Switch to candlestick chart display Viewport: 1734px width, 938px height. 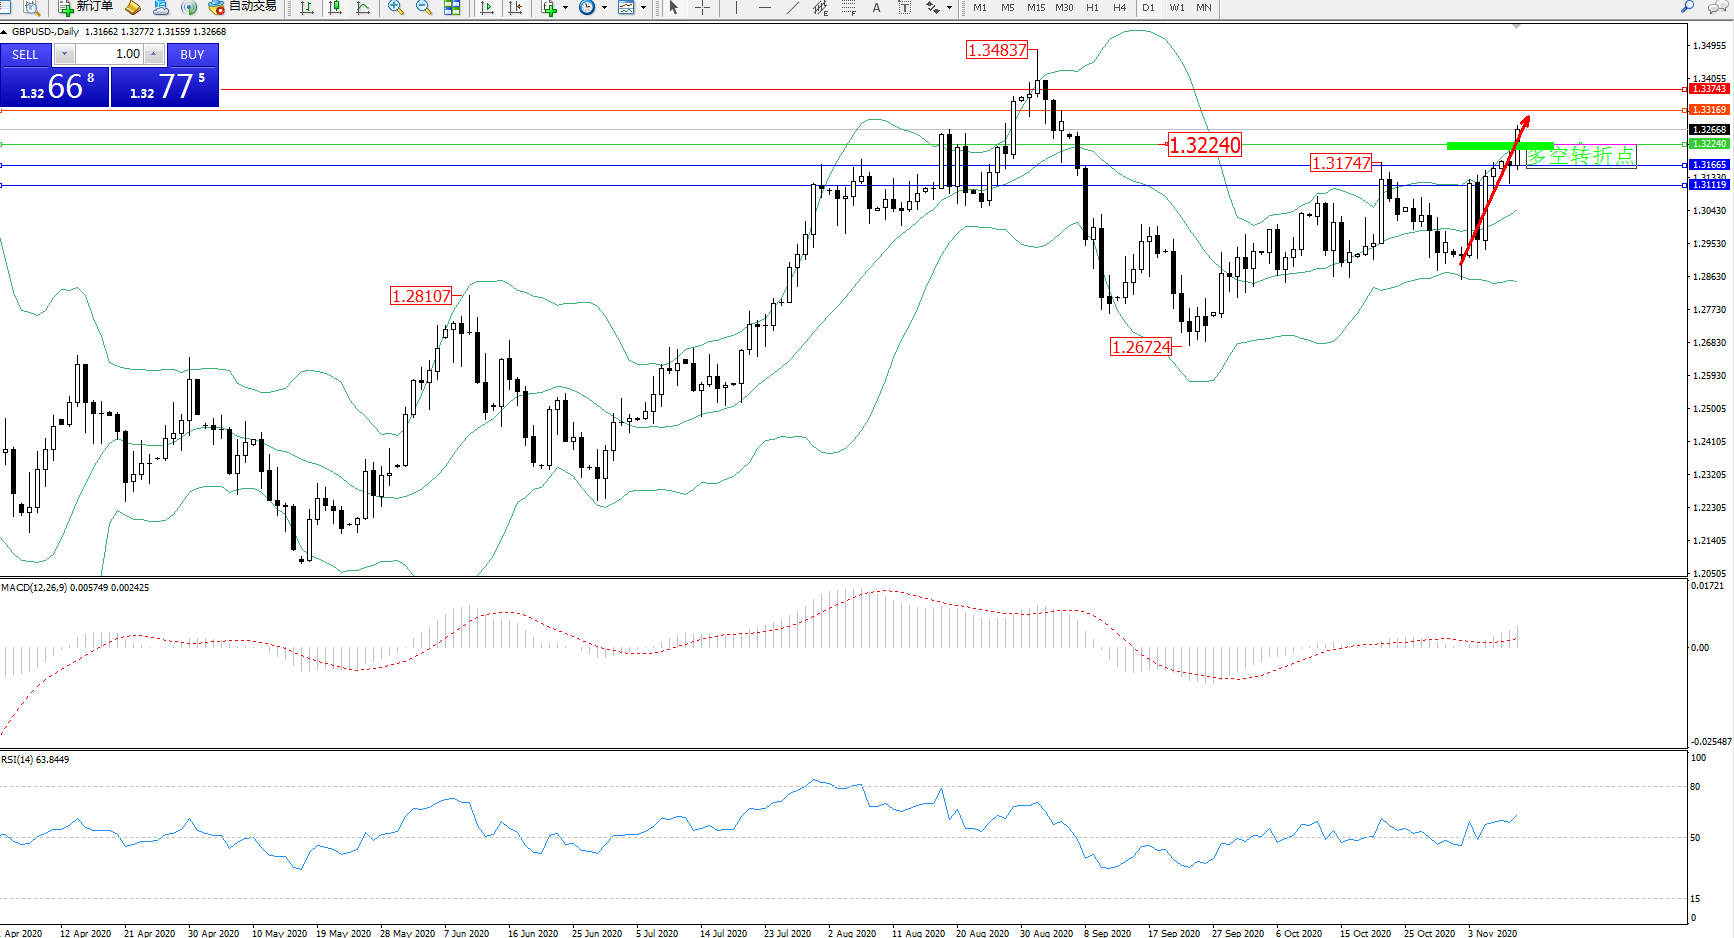[x=335, y=8]
